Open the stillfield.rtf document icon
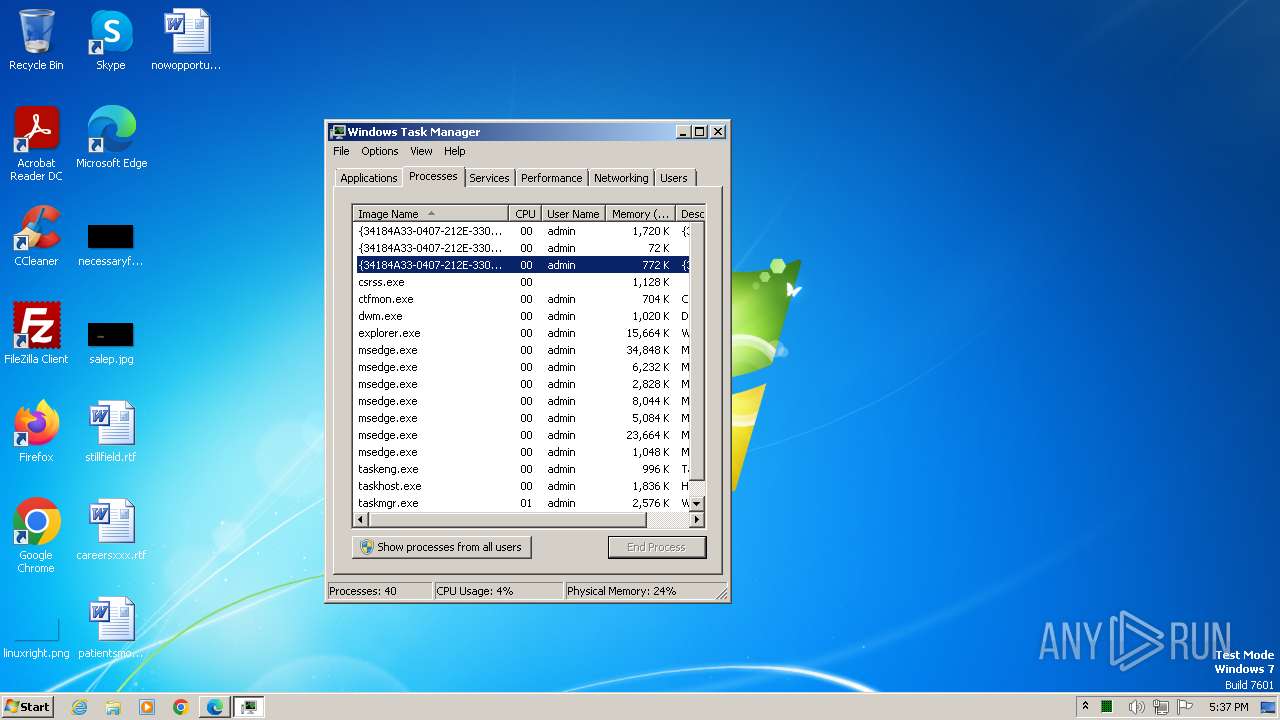Viewport: 1280px width, 720px height. pos(111,432)
